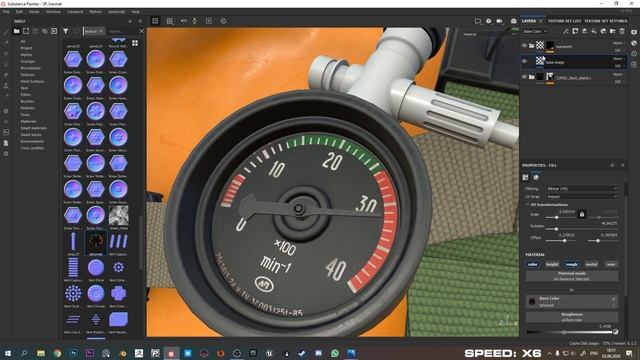Image resolution: width=640 pixels, height=360 pixels.
Task: Toggle the color channel button under Material
Action: pos(532,264)
